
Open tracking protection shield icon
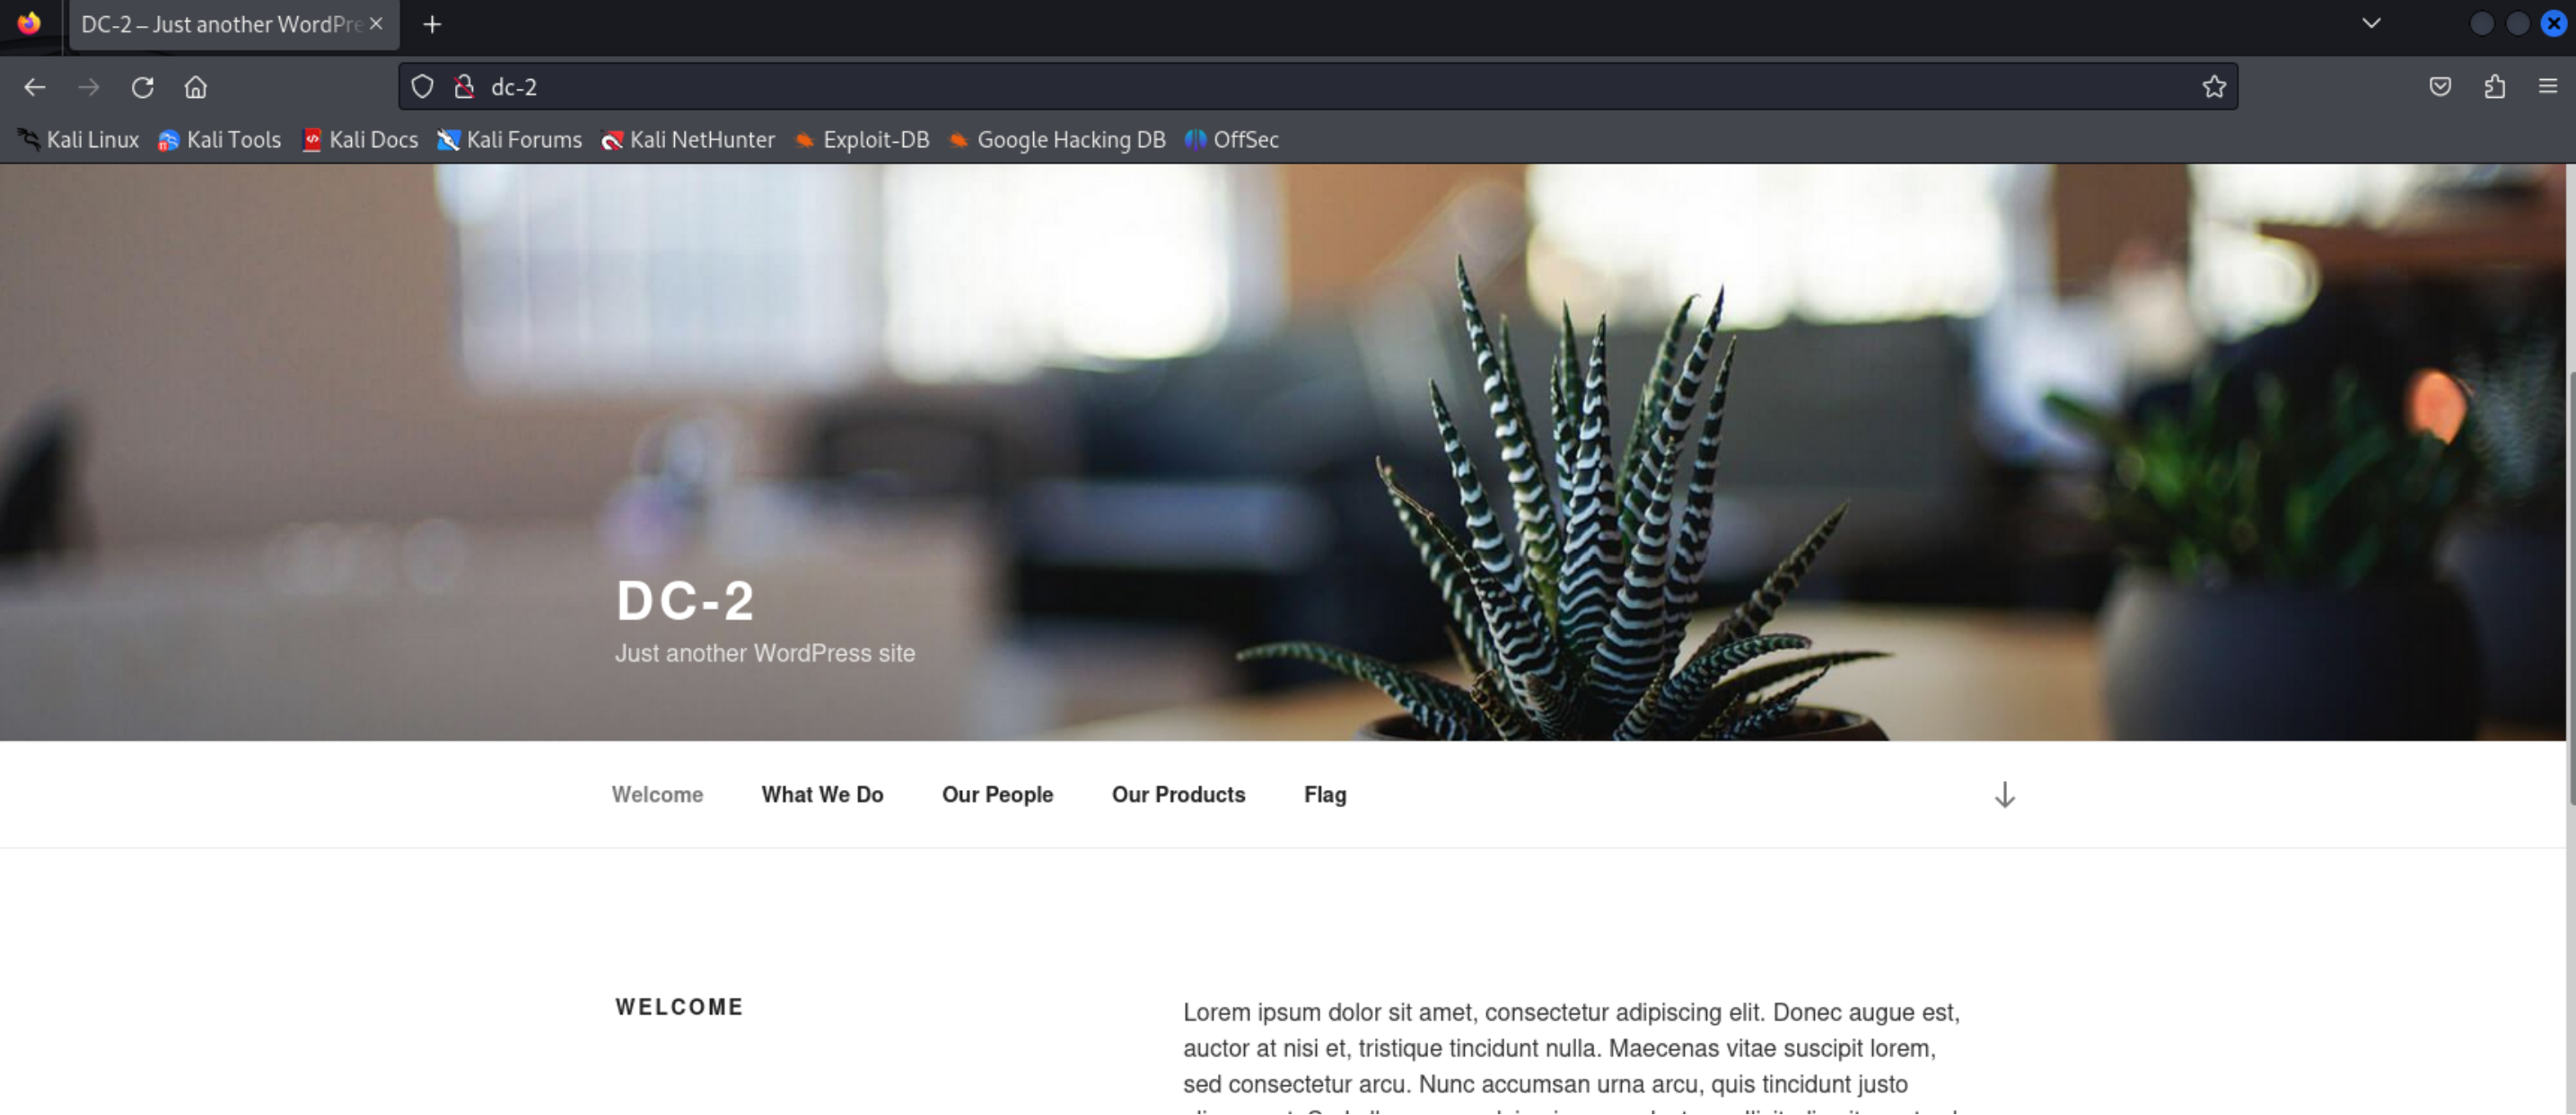point(422,88)
